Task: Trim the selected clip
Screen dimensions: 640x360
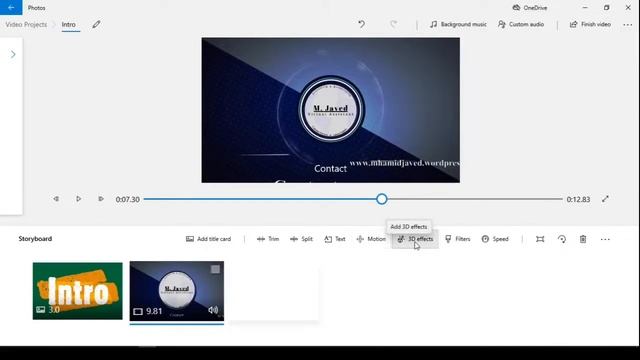Action: tap(268, 239)
